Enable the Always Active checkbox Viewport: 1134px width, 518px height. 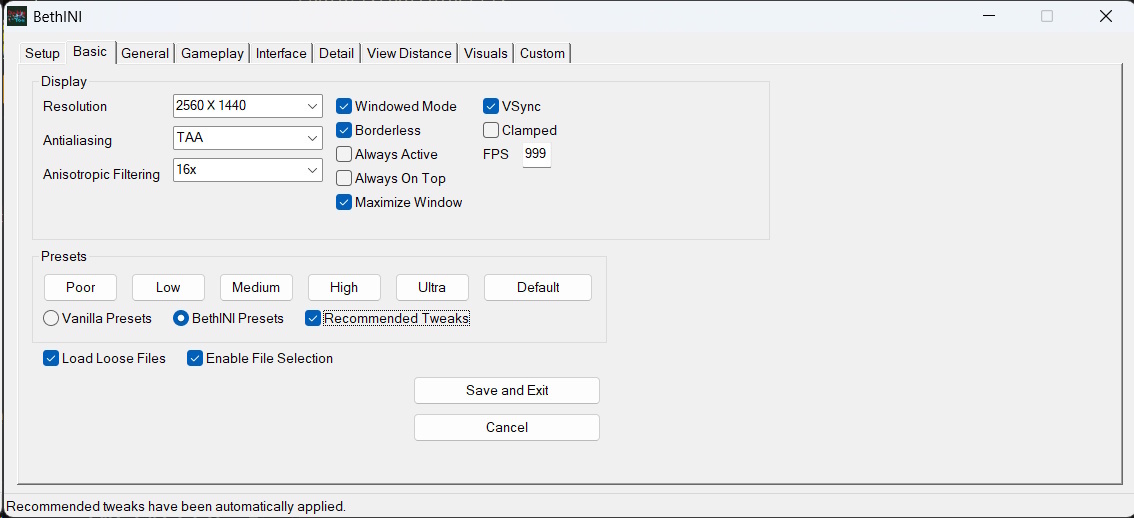pos(344,154)
